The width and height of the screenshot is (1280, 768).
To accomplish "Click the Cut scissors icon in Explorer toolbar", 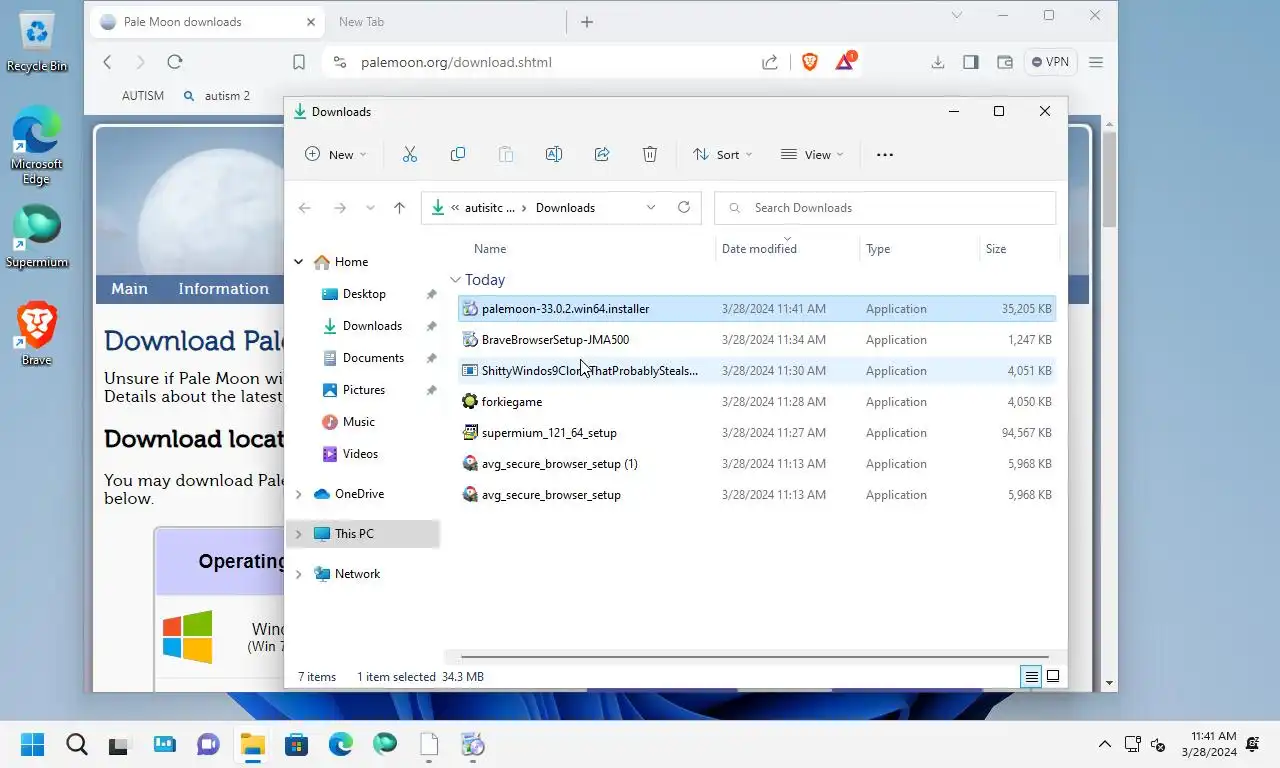I will (x=410, y=154).
